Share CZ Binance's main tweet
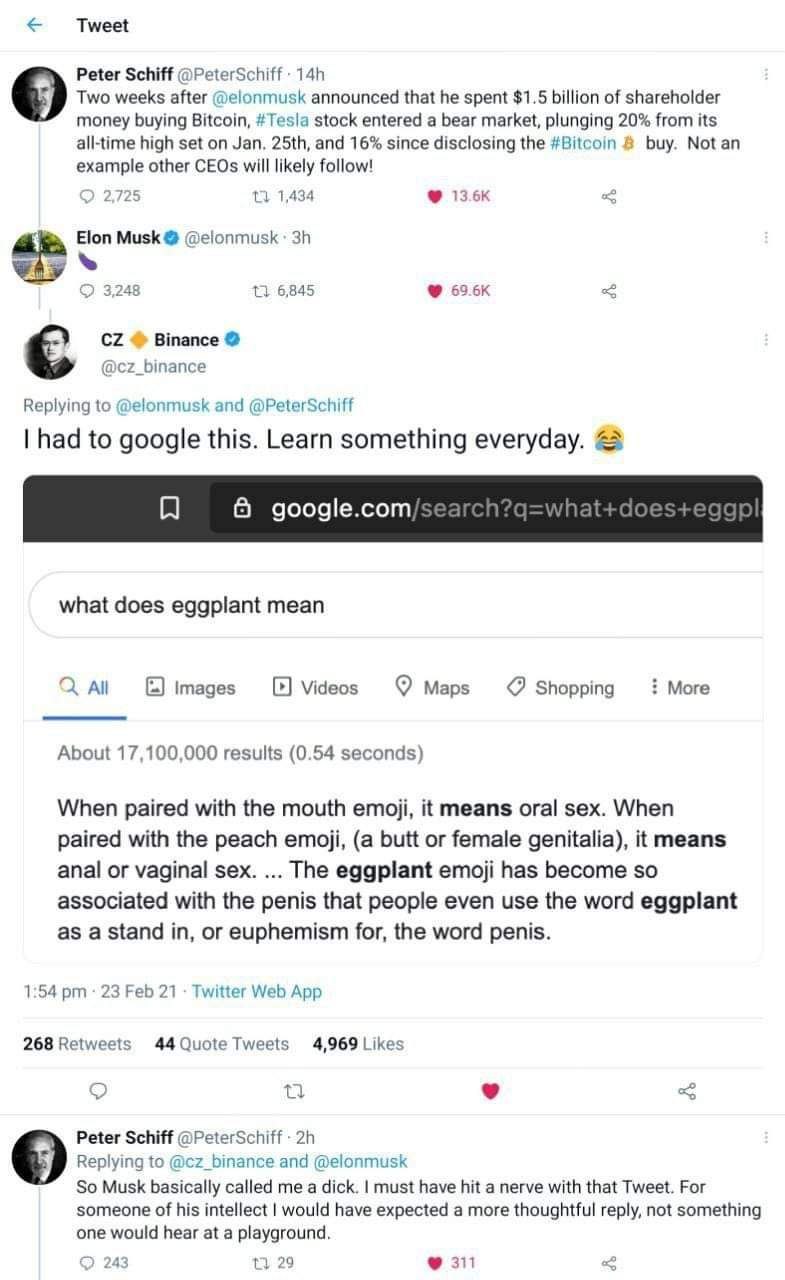 pyautogui.click(x=687, y=1091)
